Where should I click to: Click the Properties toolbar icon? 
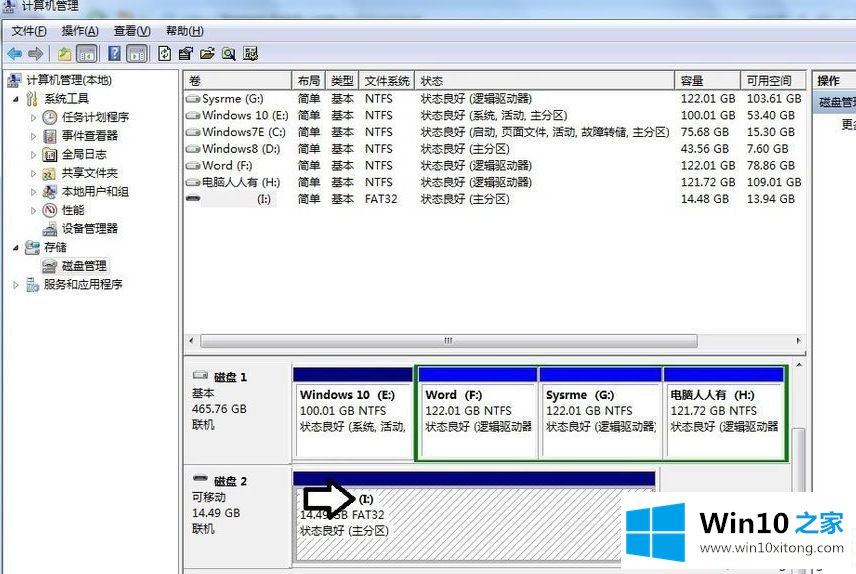186,54
